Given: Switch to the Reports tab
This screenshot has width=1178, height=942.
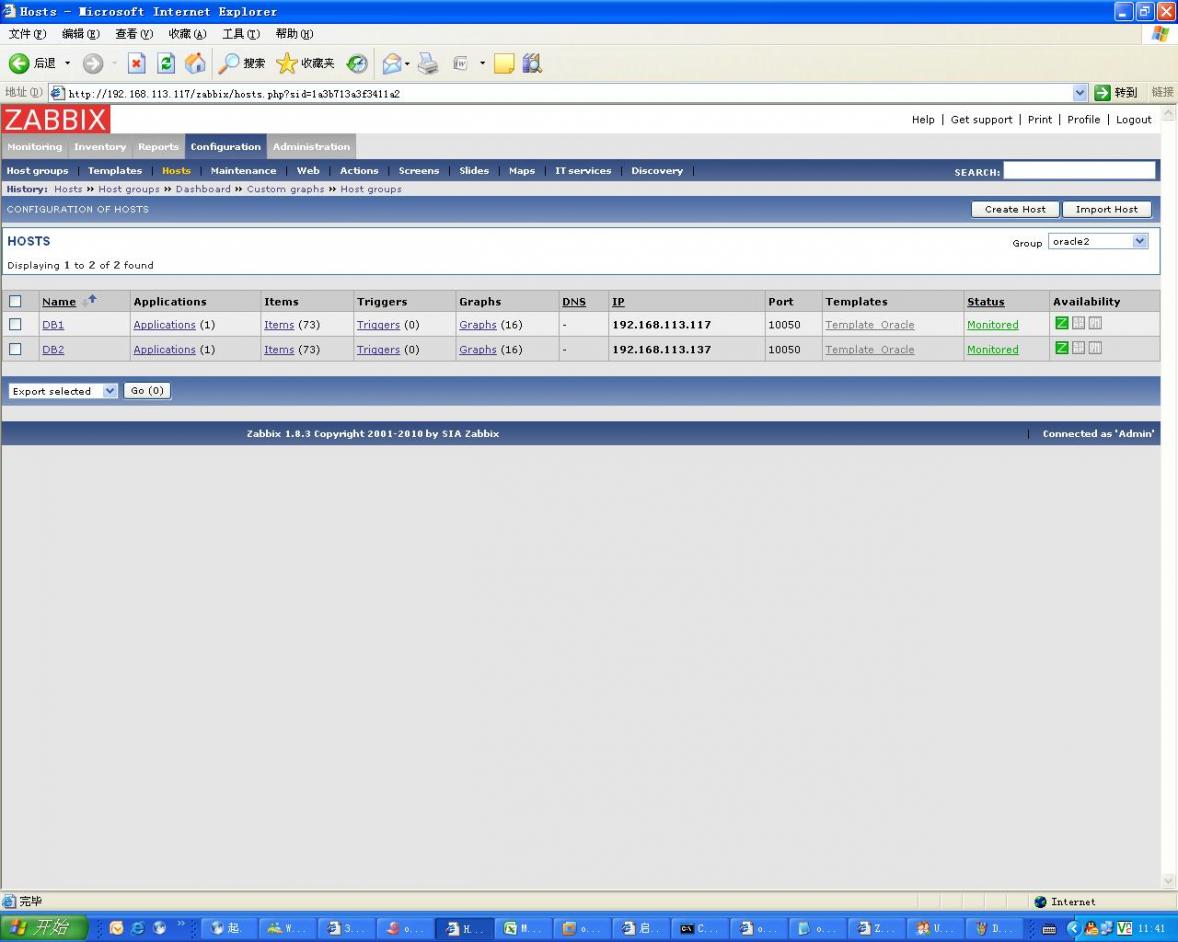Looking at the screenshot, I should point(159,146).
